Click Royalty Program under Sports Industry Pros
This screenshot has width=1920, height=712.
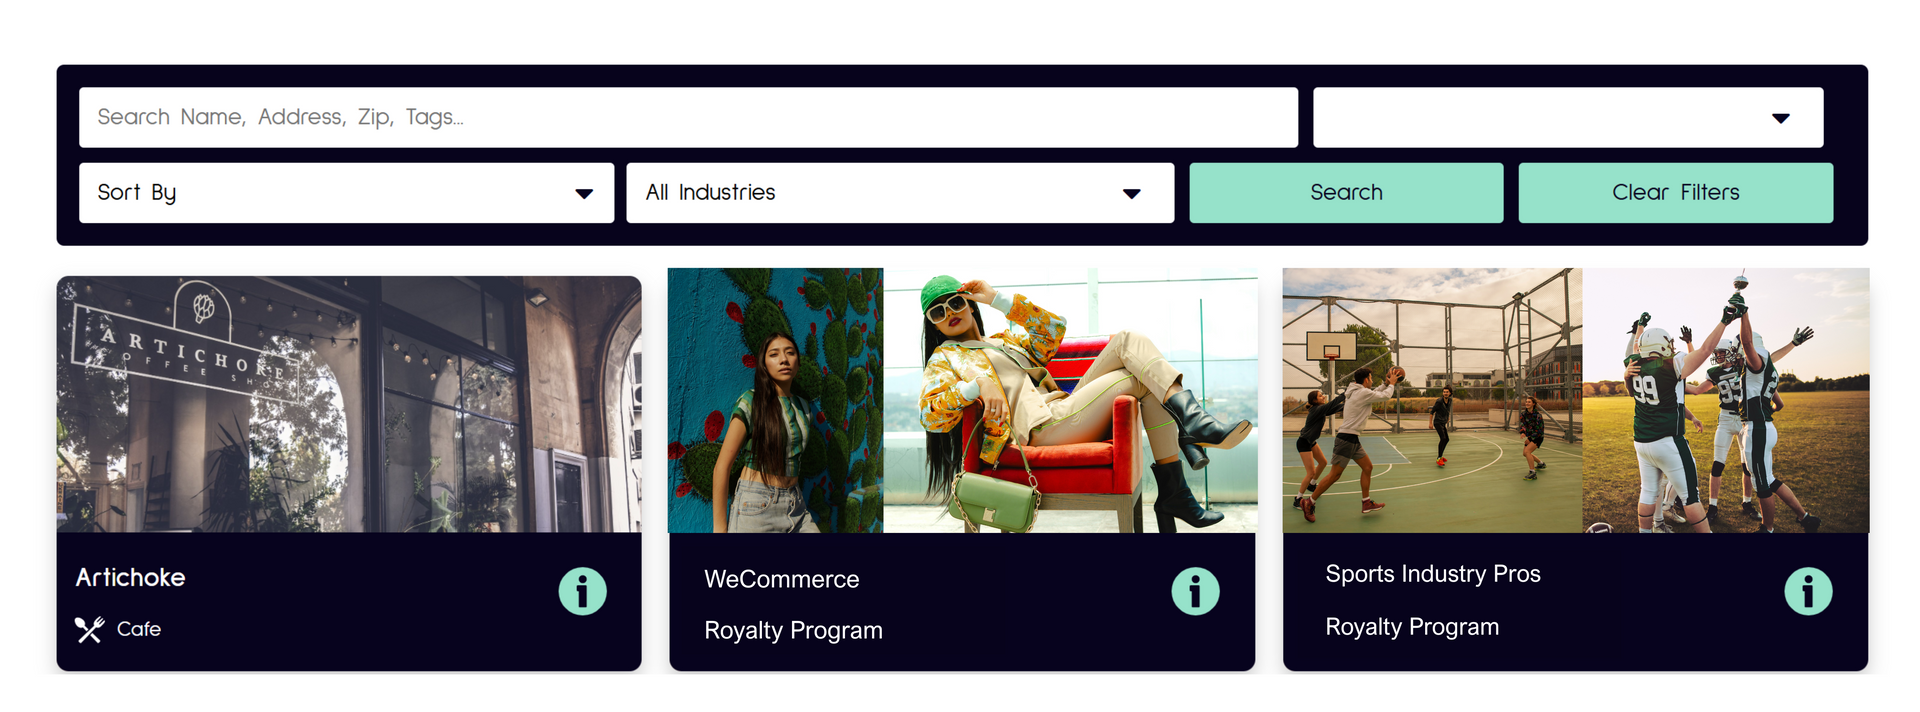pyautogui.click(x=1411, y=627)
